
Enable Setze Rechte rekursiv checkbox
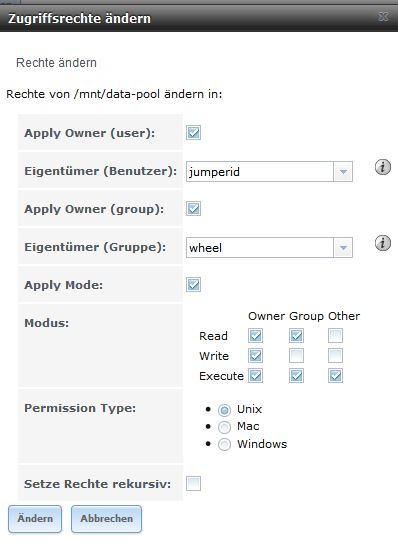pyautogui.click(x=193, y=483)
